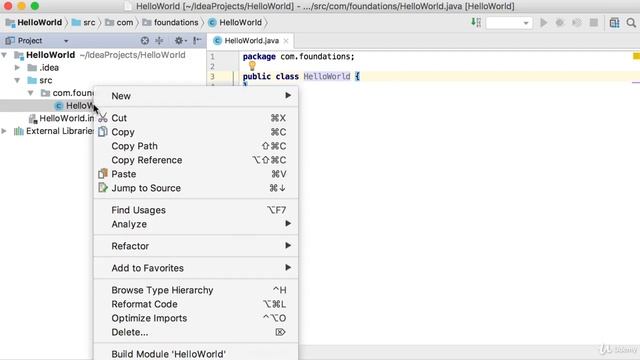This screenshot has height=360, width=640.
Task: Open the Refactor submenu
Action: [x=196, y=246]
